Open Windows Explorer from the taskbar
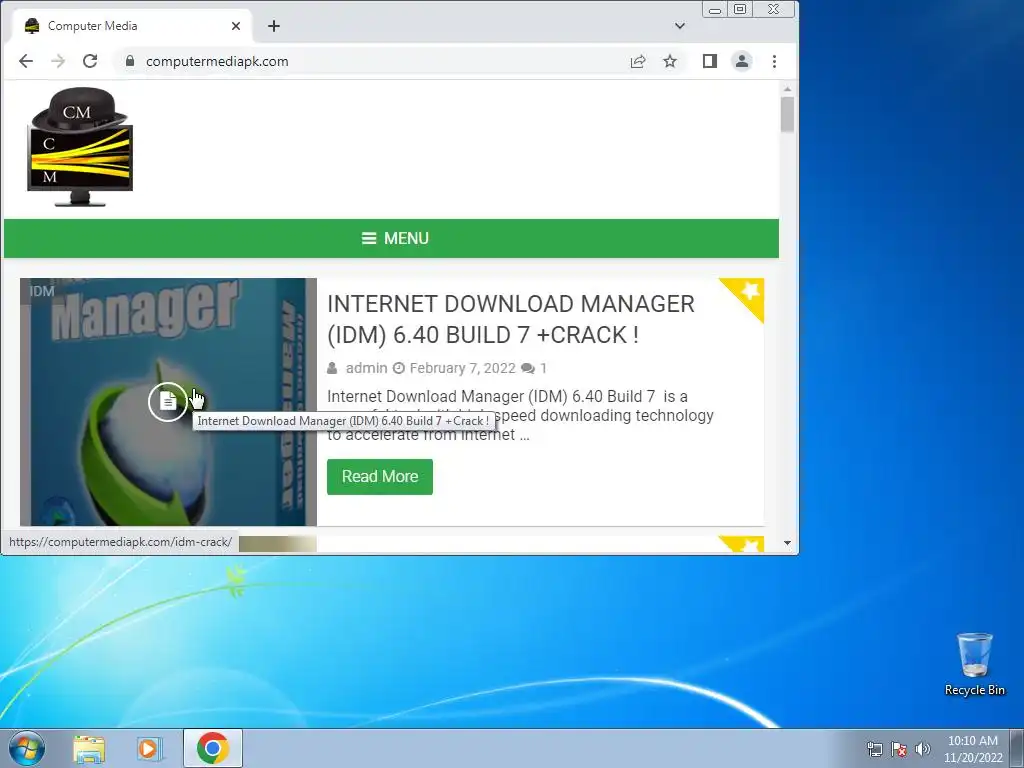 [89, 748]
